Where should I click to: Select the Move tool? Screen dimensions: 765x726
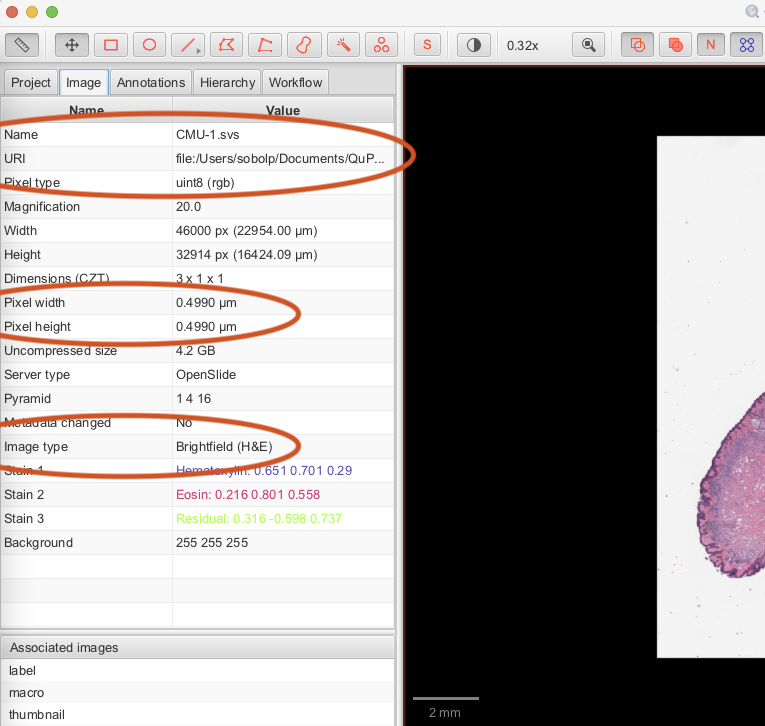tap(72, 45)
